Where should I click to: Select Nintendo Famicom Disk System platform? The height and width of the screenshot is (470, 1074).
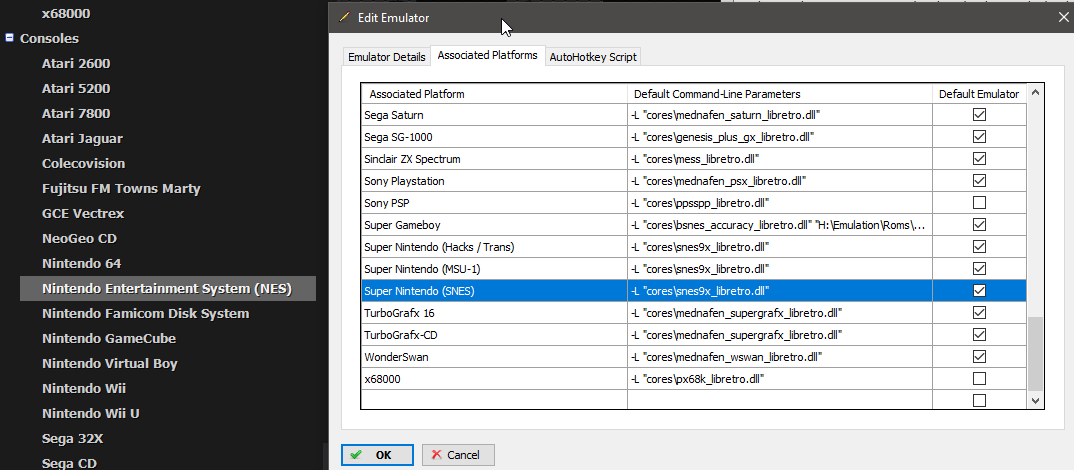click(x=145, y=314)
